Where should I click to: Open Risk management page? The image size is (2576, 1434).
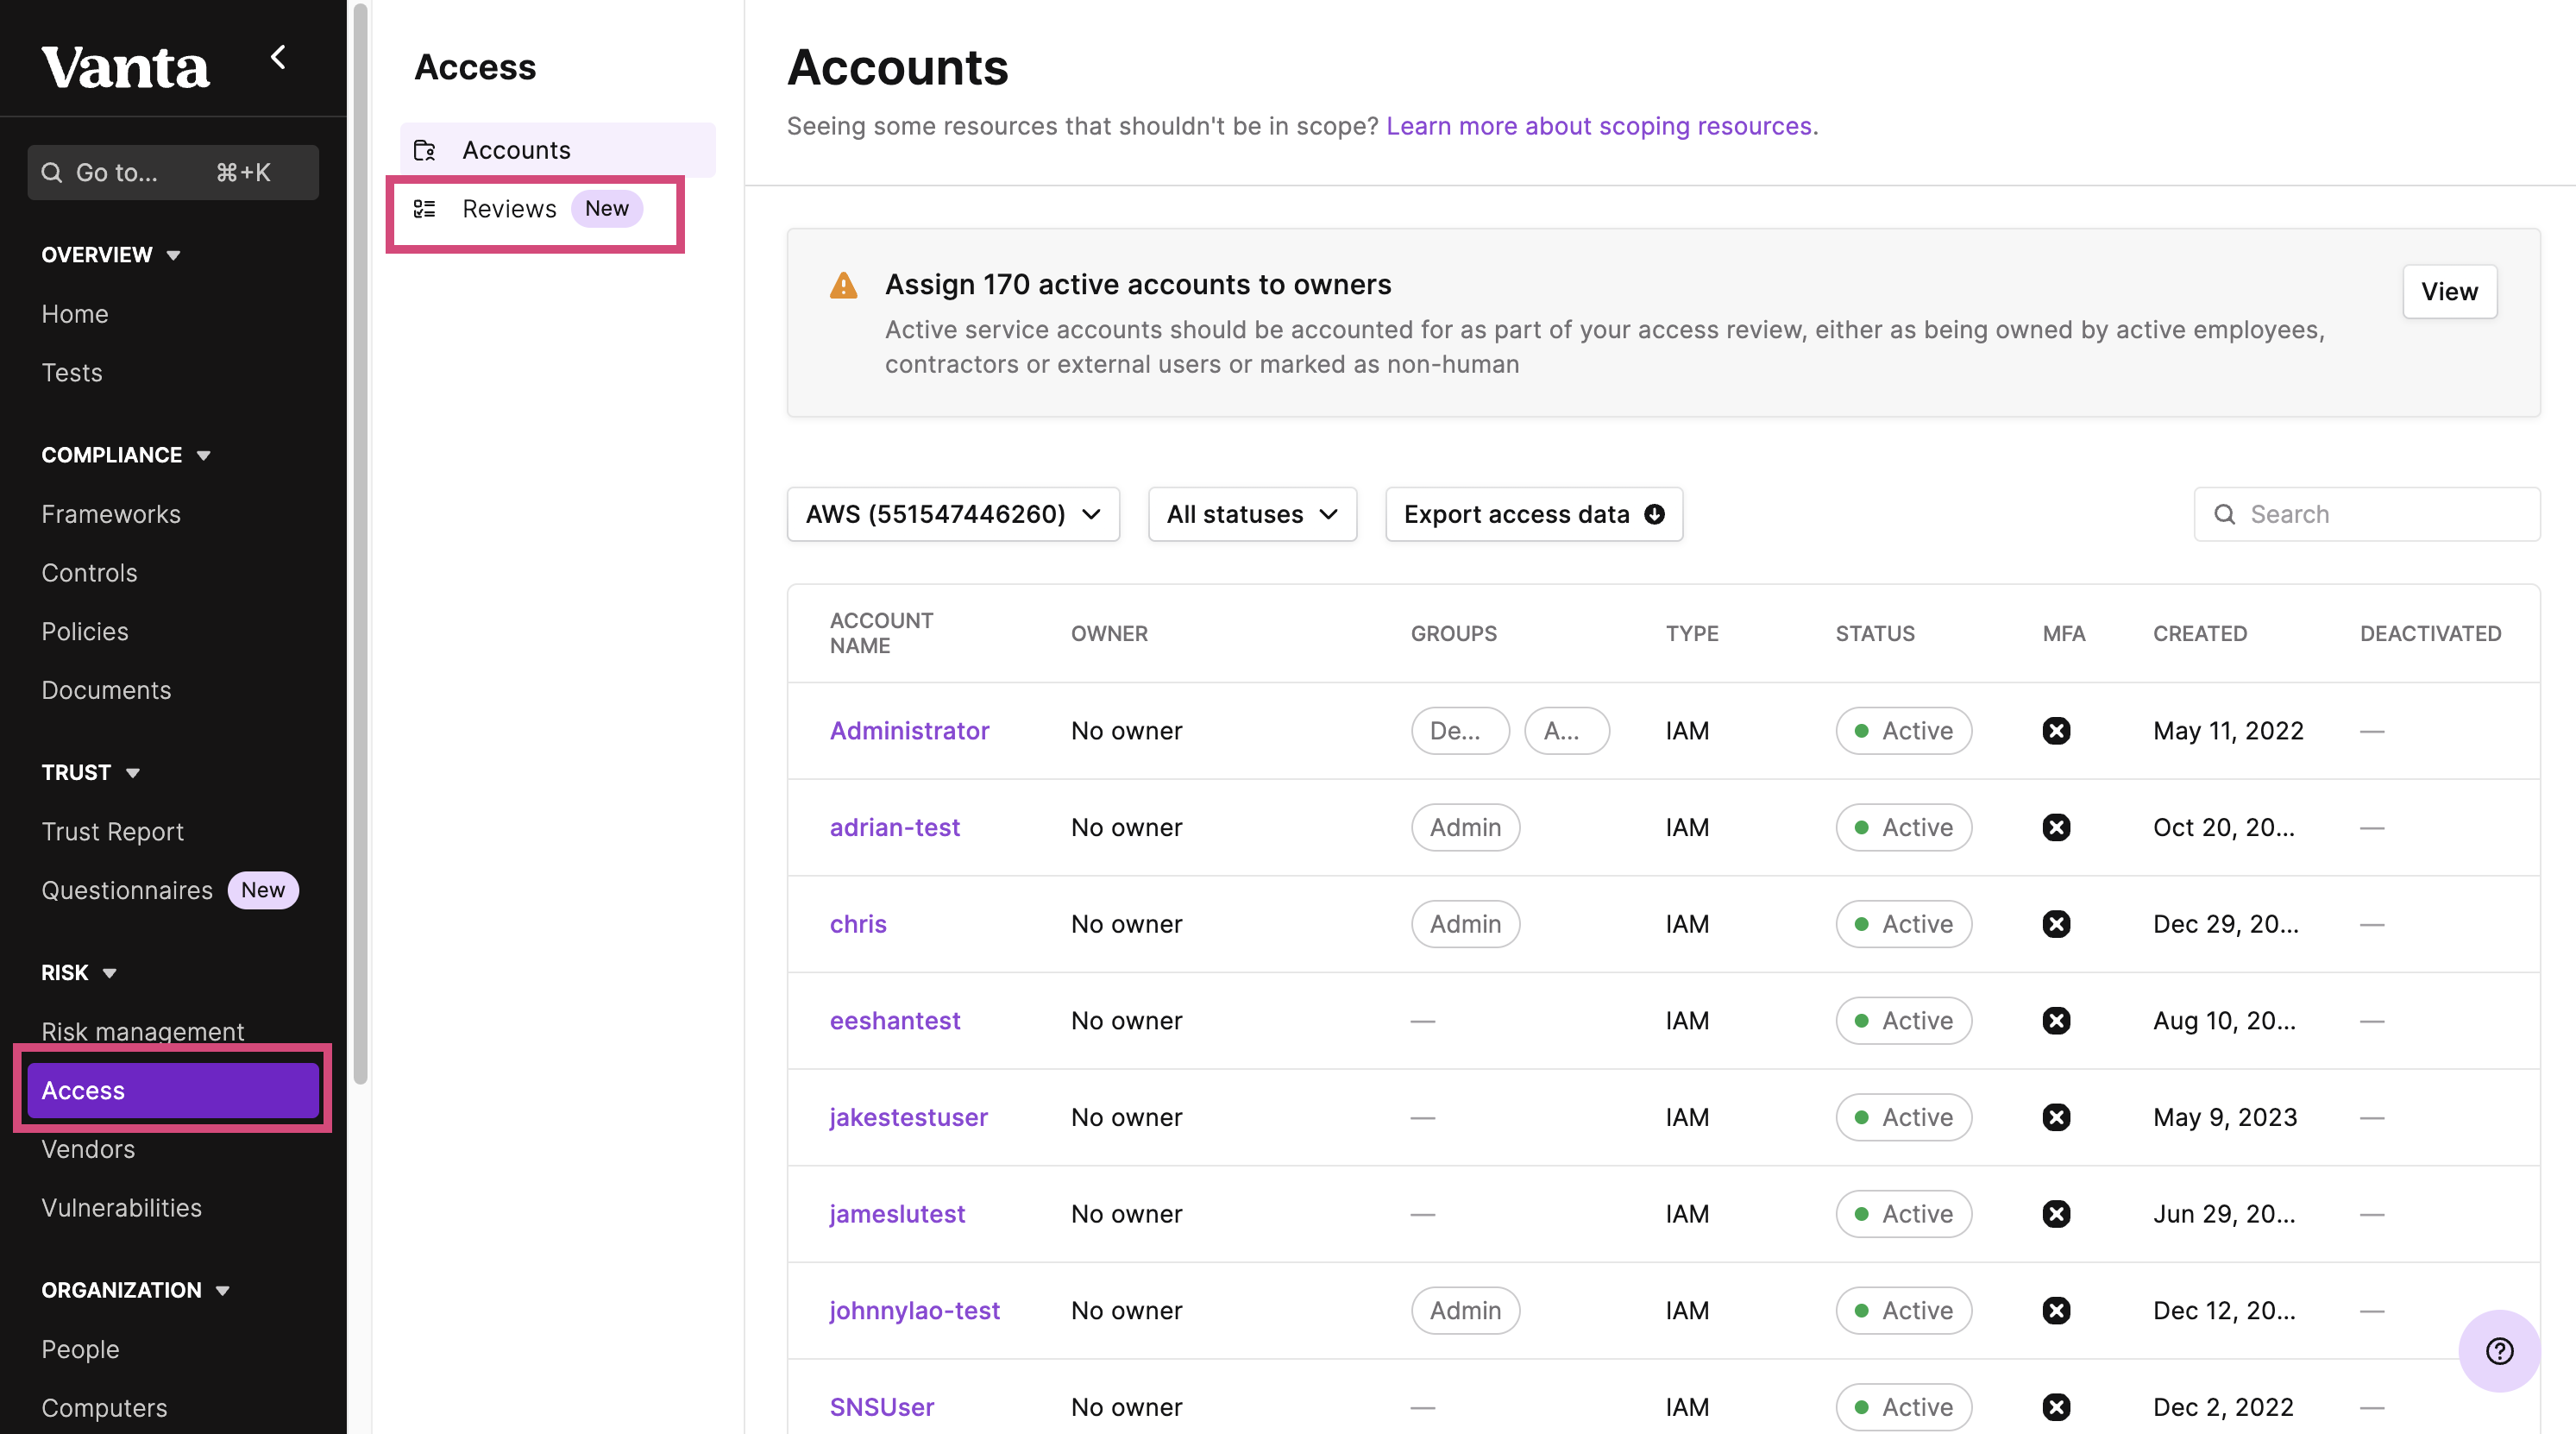point(143,1031)
